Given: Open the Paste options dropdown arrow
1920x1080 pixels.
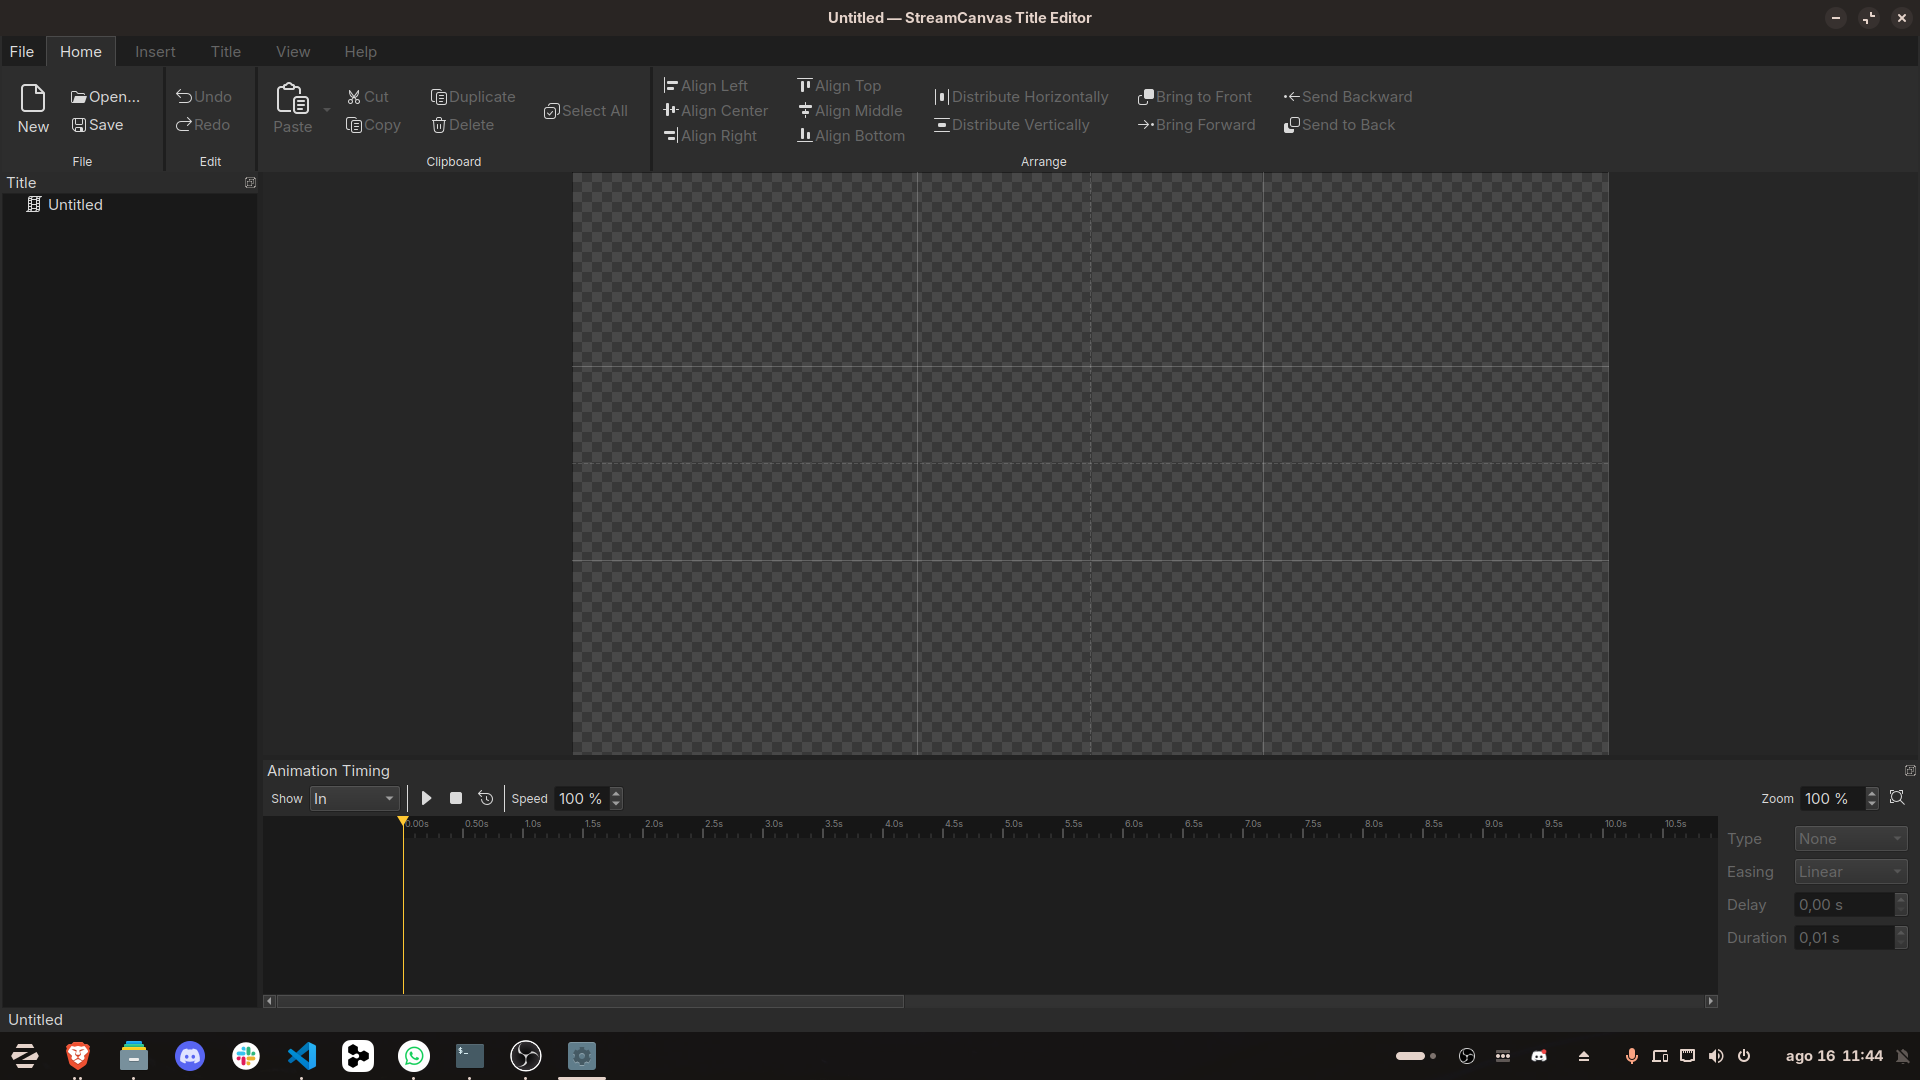Looking at the screenshot, I should [x=327, y=109].
